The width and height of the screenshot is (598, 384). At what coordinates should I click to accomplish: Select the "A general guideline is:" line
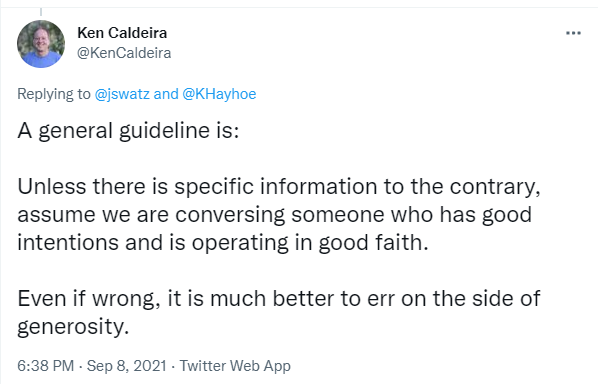click(128, 131)
